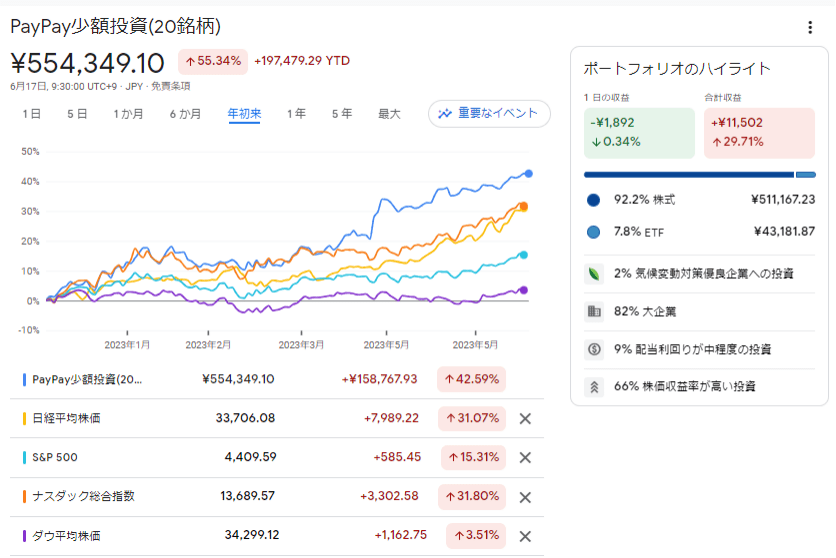This screenshot has height=558, width=836.
Task: Click the building icon beside 大企業
Action: click(x=595, y=311)
